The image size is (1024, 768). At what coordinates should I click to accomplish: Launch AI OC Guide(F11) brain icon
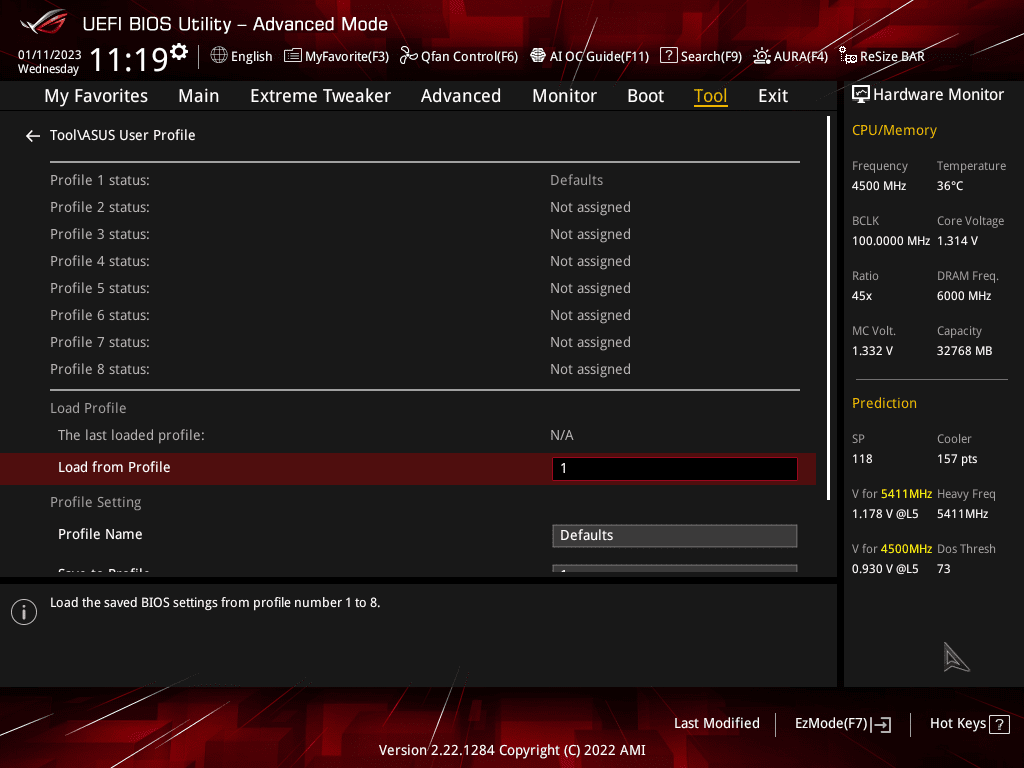537,56
